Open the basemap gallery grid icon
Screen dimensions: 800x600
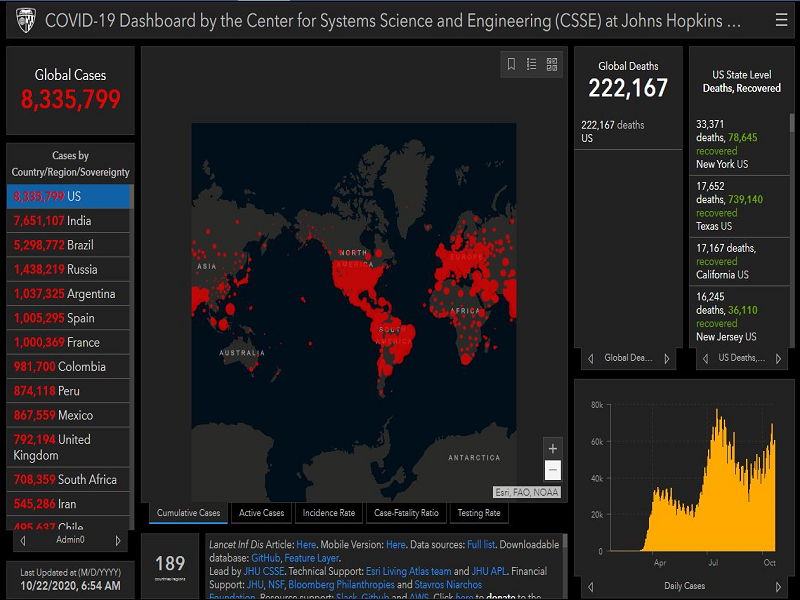click(552, 64)
